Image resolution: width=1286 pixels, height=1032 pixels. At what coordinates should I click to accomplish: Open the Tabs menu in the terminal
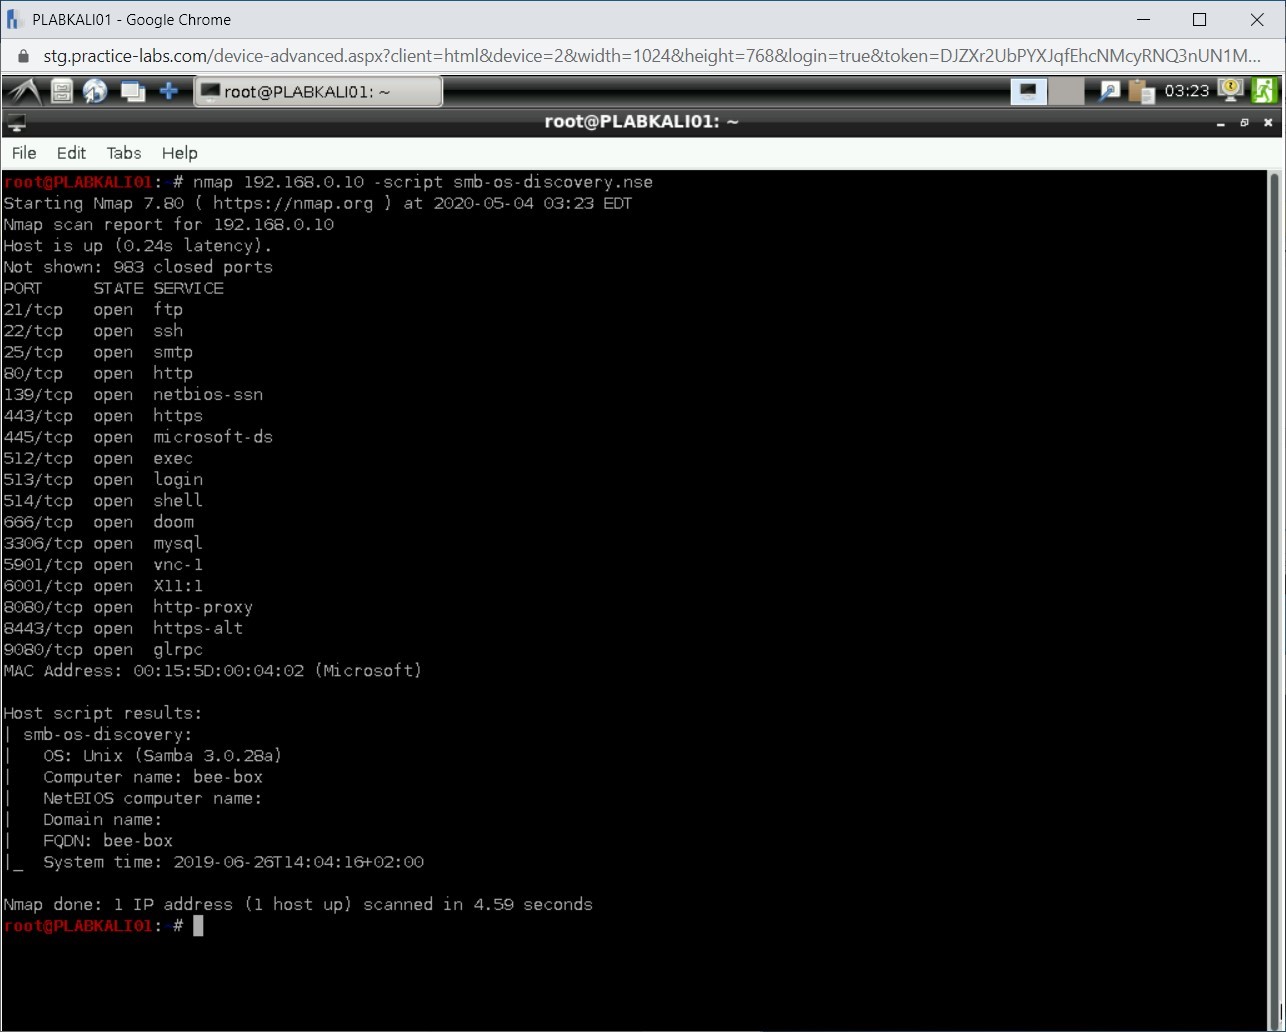click(124, 153)
